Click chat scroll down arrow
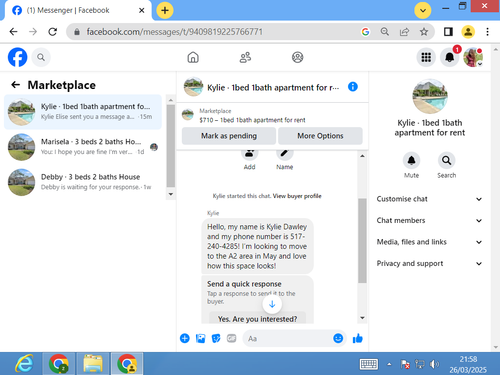 (x=362, y=318)
